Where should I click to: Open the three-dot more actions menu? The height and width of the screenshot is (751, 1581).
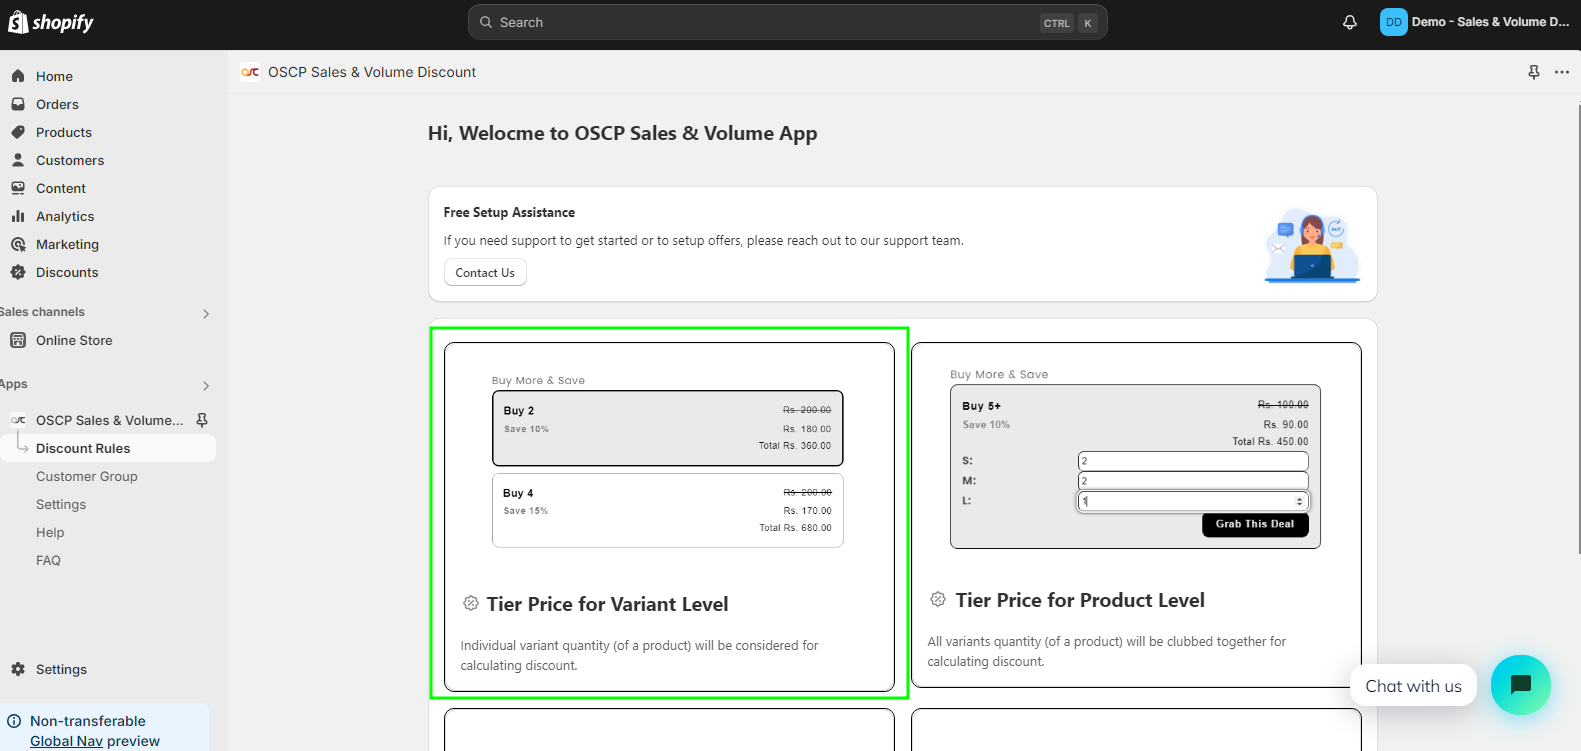[1561, 72]
